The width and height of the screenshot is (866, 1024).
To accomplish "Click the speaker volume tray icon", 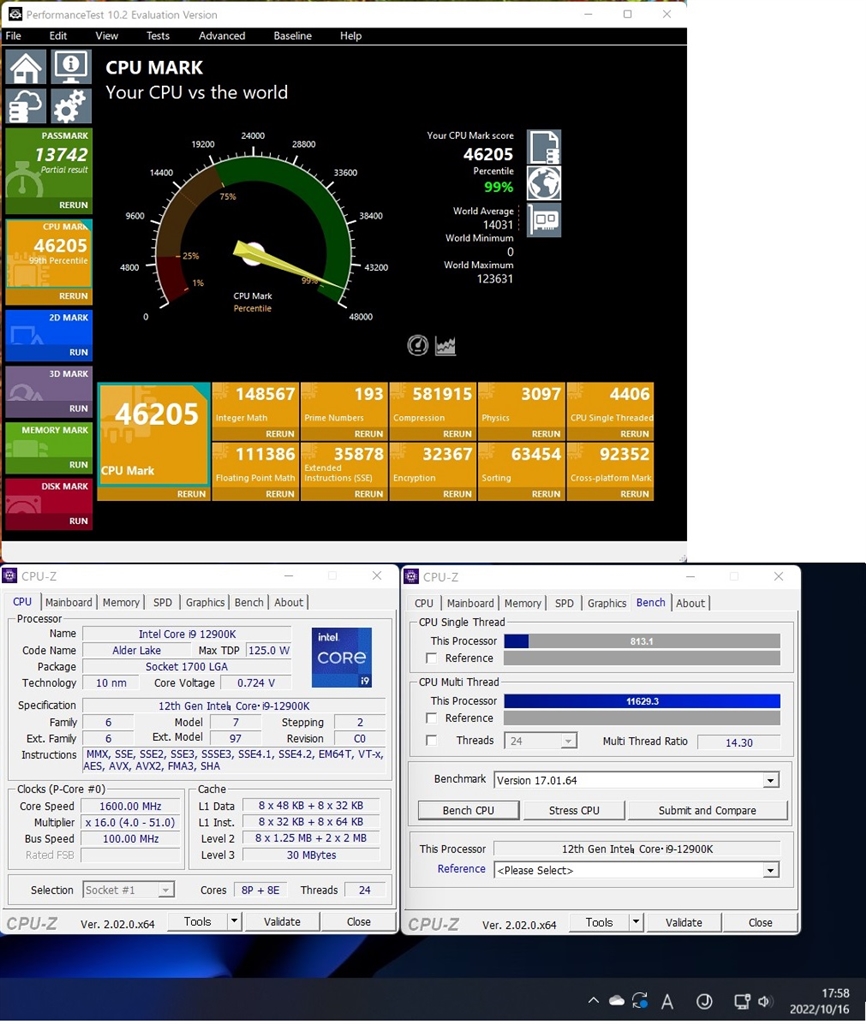I will [765, 1001].
